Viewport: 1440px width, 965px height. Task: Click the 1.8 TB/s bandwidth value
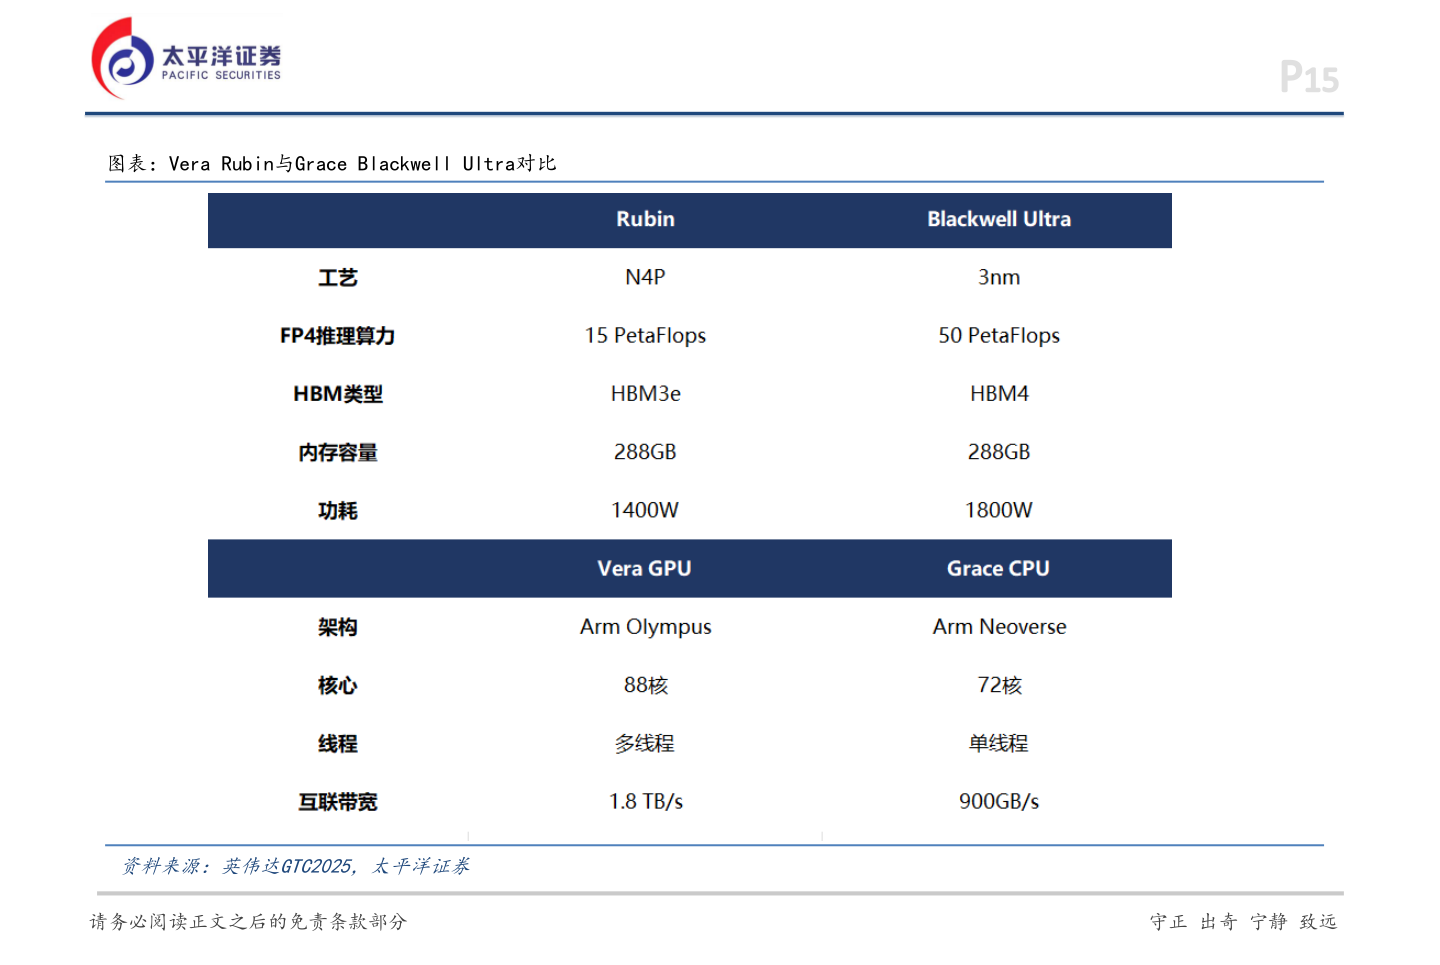pos(645,802)
